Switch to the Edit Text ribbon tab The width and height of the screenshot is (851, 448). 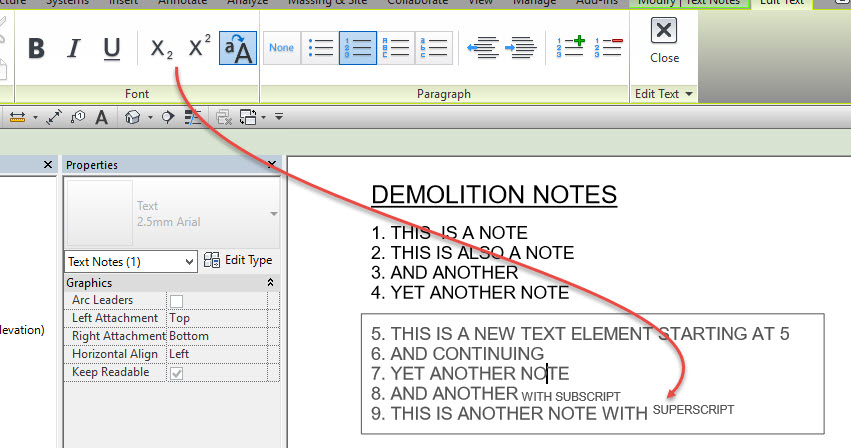coord(782,3)
